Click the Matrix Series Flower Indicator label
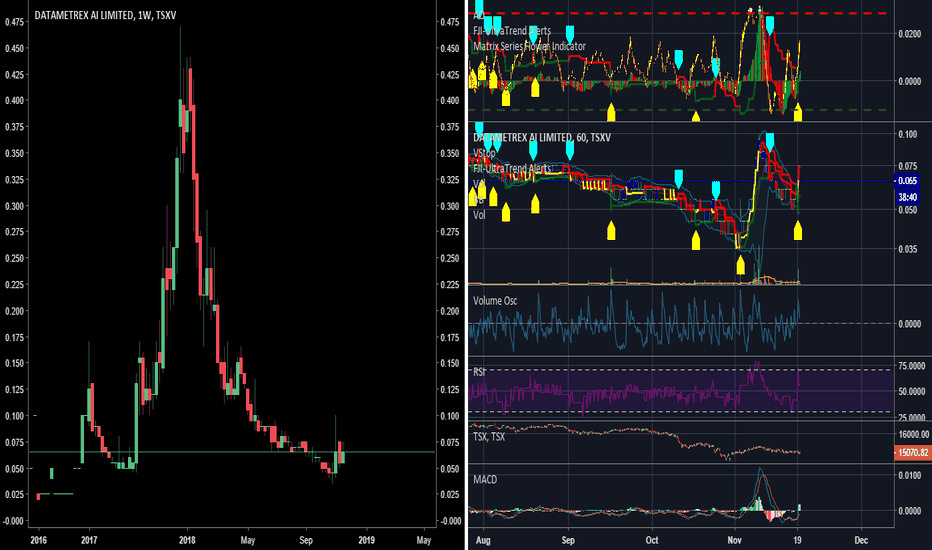This screenshot has height=550, width=932. (529, 46)
